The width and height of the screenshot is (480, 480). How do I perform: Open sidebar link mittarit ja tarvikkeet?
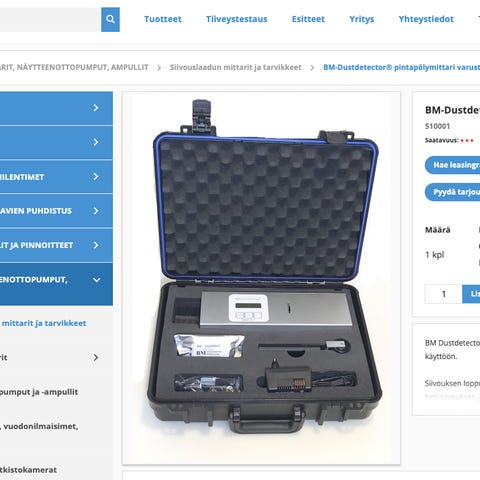click(44, 323)
